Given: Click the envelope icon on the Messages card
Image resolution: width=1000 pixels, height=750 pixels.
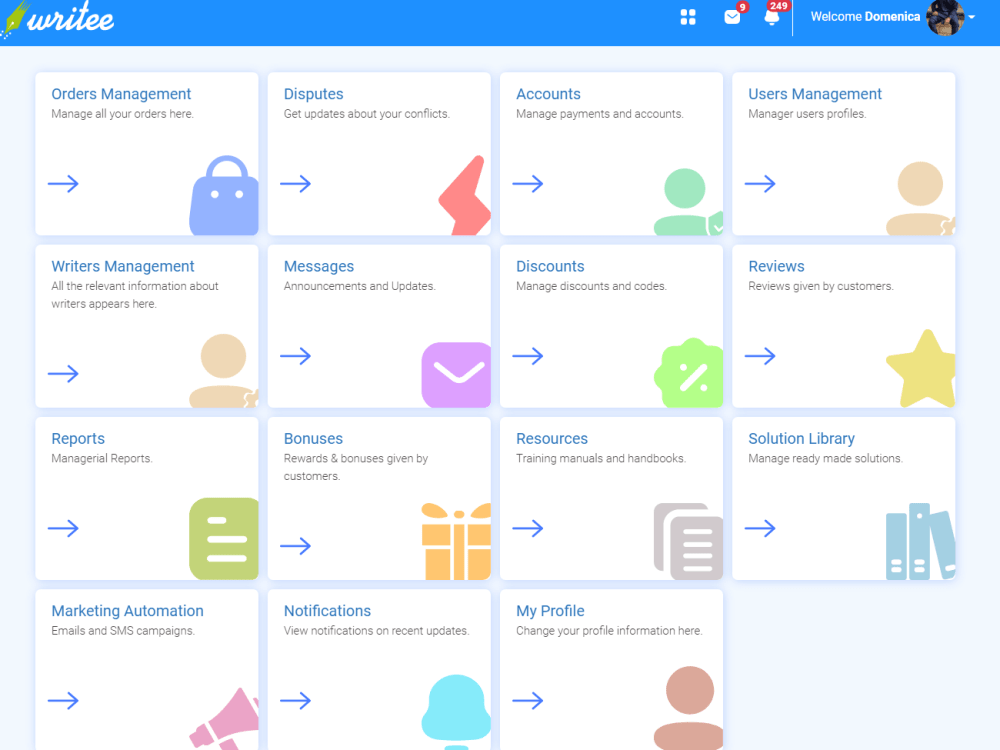Looking at the screenshot, I should [456, 375].
